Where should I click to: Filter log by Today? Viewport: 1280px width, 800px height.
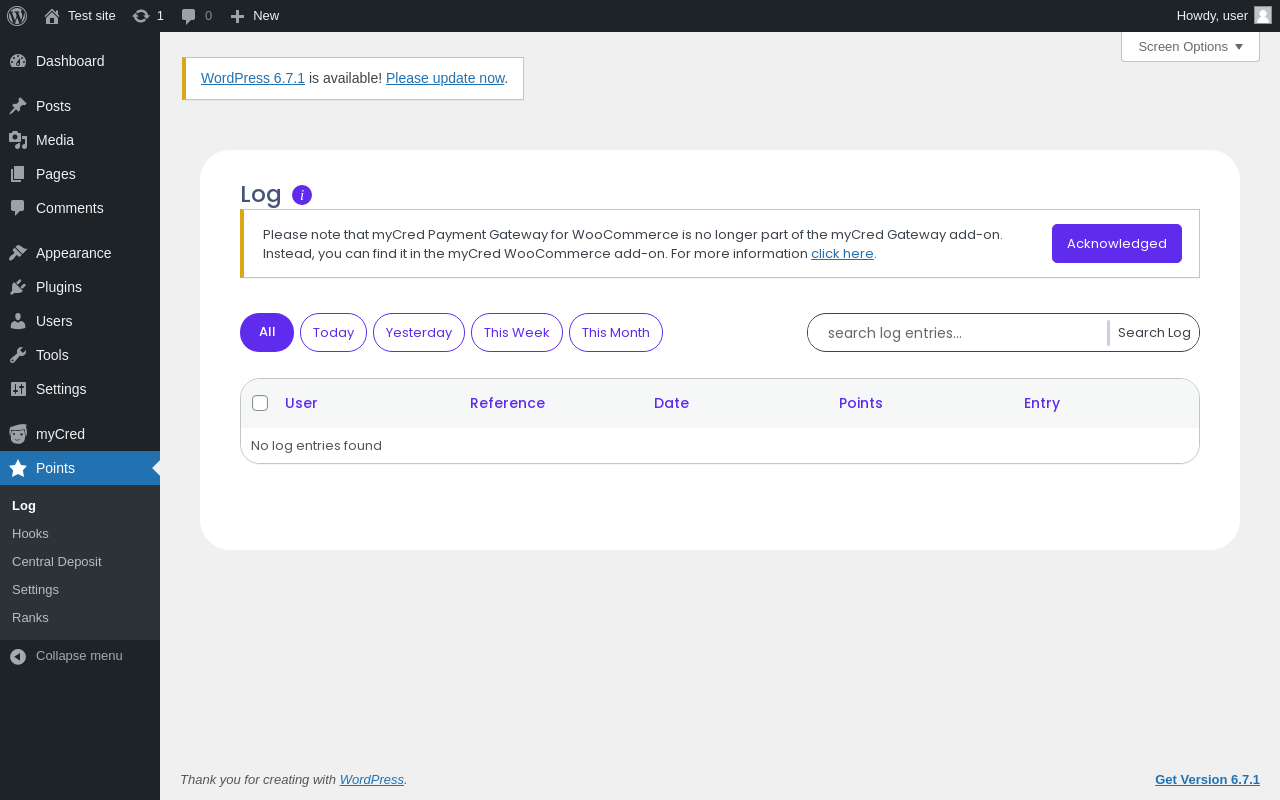(333, 332)
